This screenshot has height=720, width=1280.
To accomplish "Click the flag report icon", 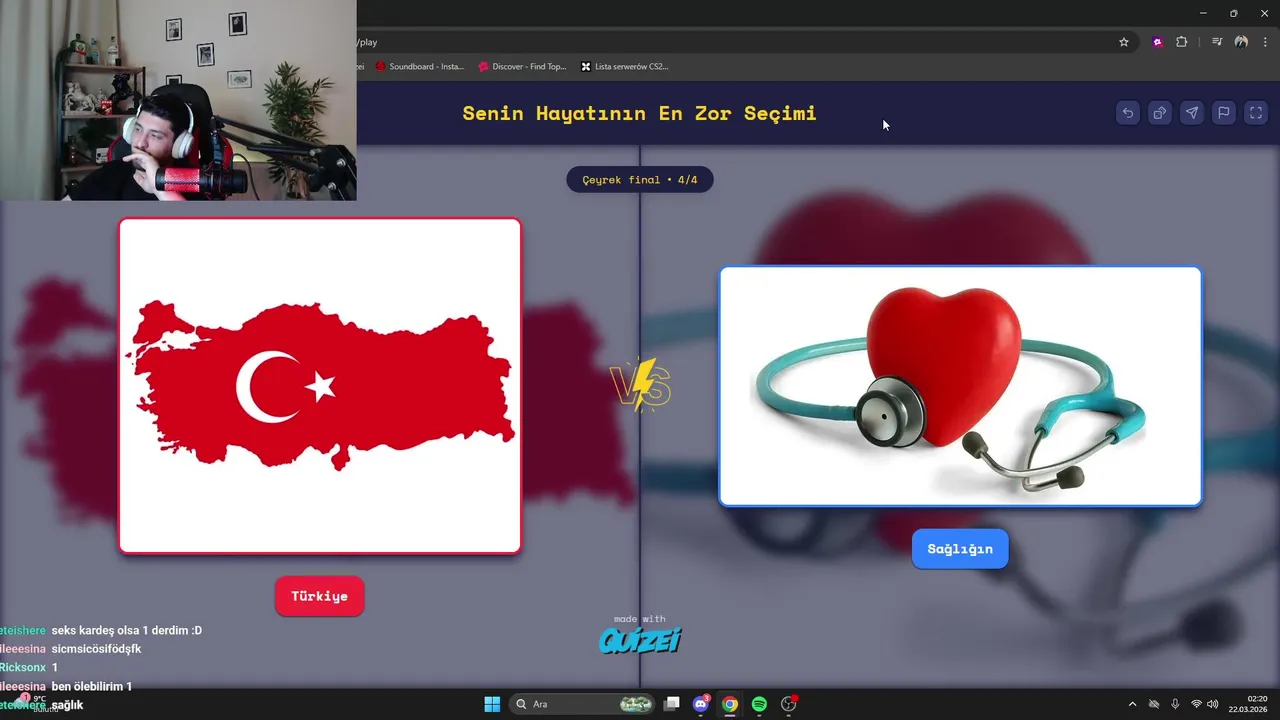I will coord(1224,113).
